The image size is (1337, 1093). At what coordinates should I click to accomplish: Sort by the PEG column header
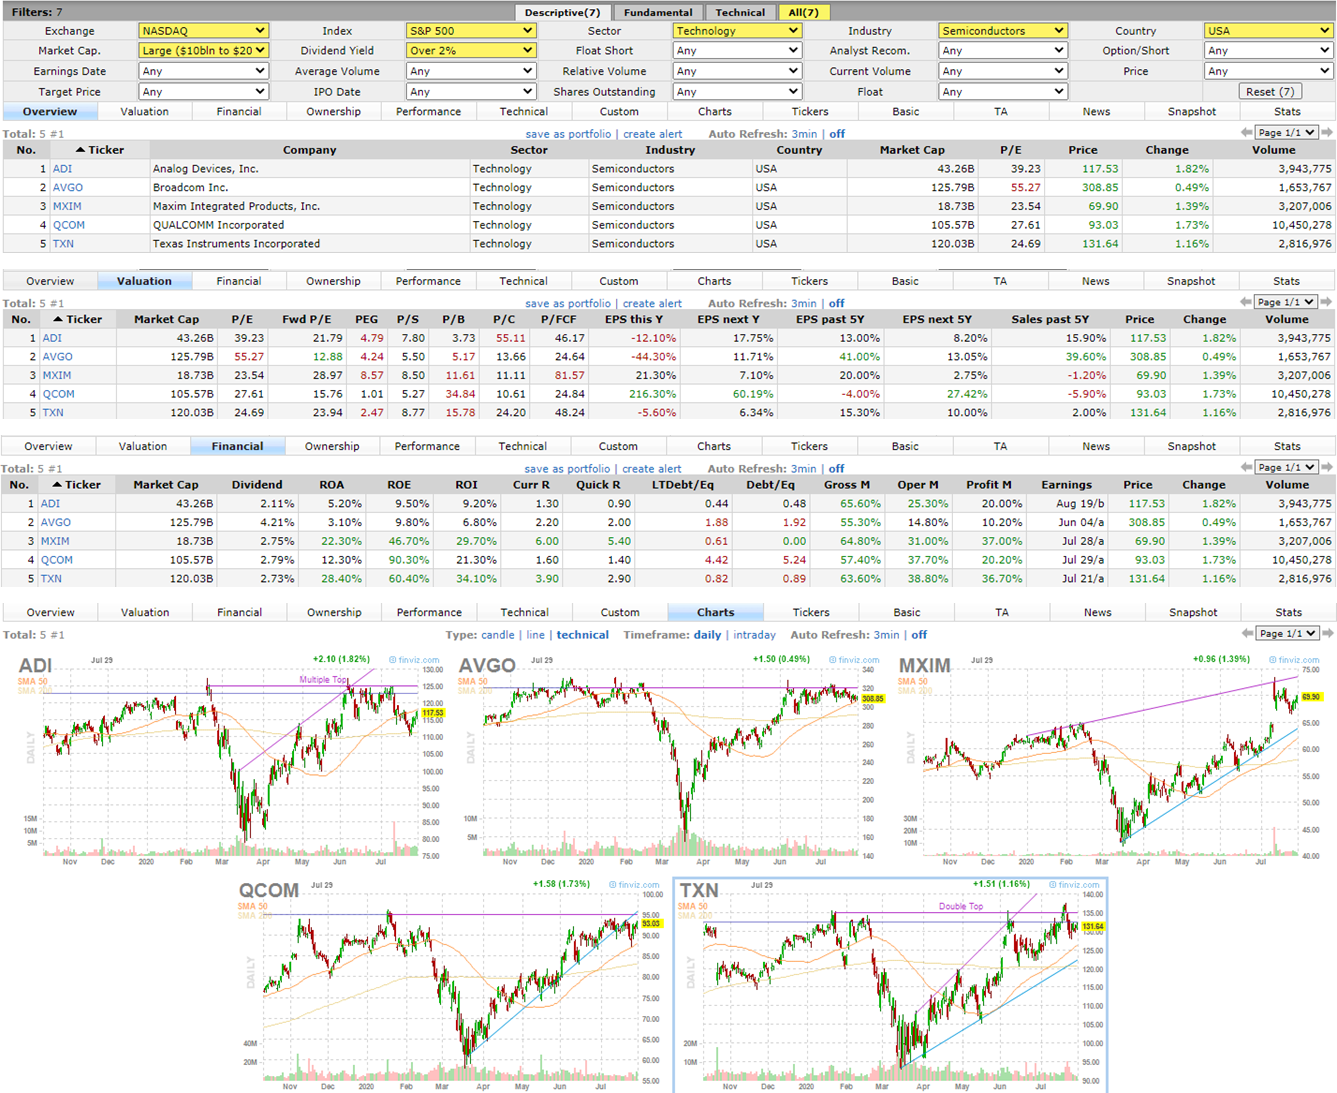(367, 320)
